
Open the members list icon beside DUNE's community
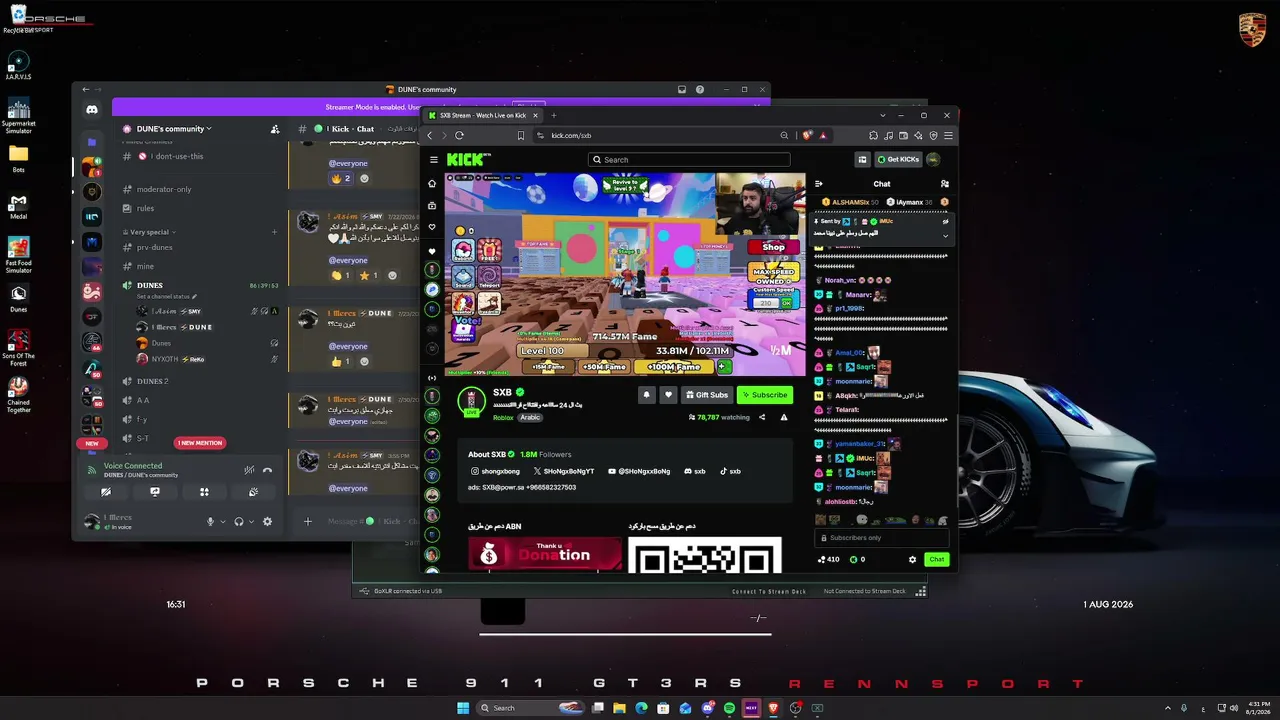point(275,129)
